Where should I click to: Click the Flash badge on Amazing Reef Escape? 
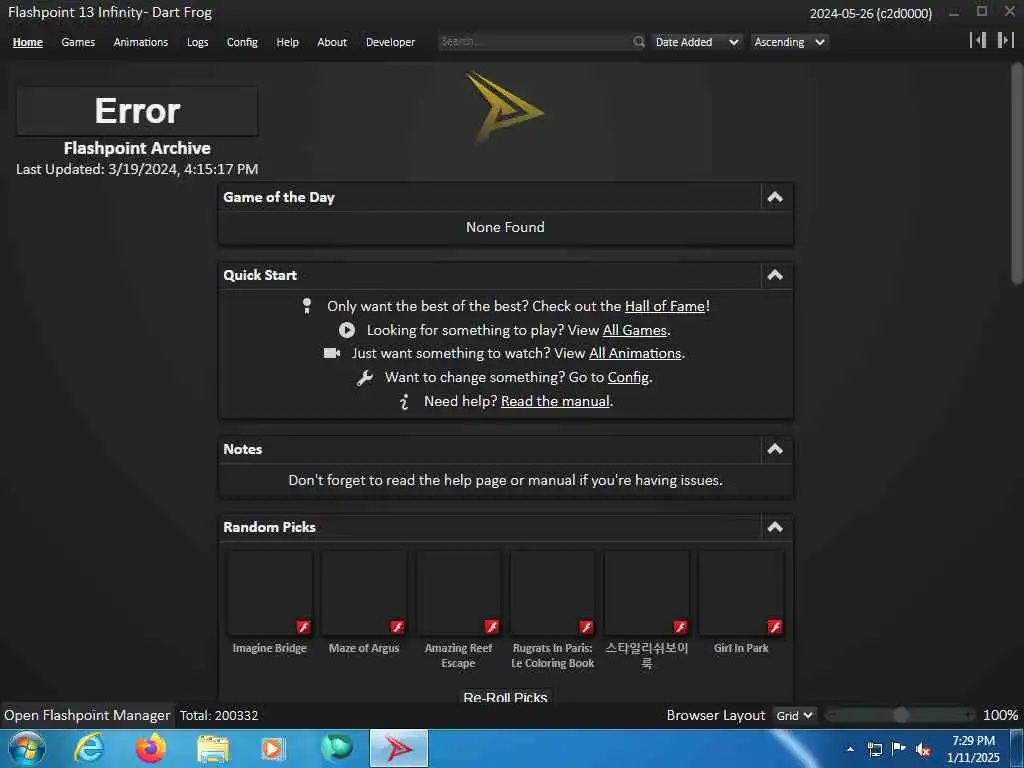(x=492, y=627)
